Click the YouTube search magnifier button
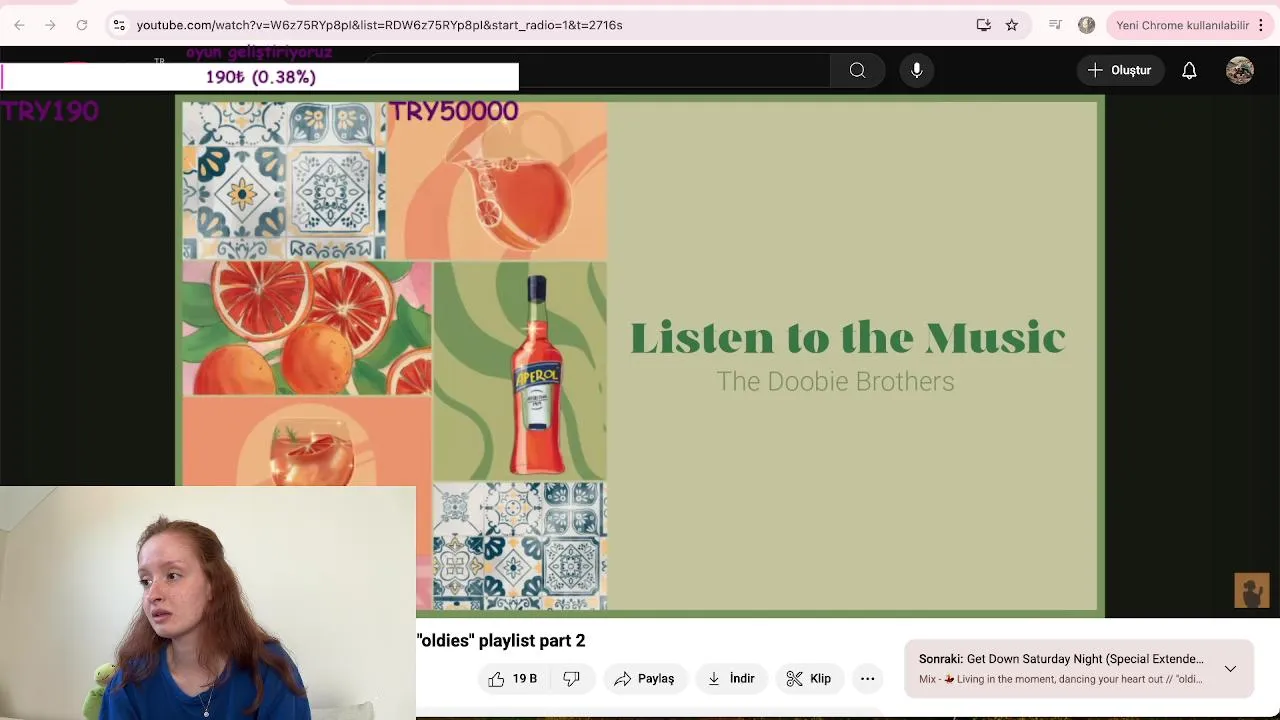This screenshot has width=1280, height=720. [x=857, y=70]
